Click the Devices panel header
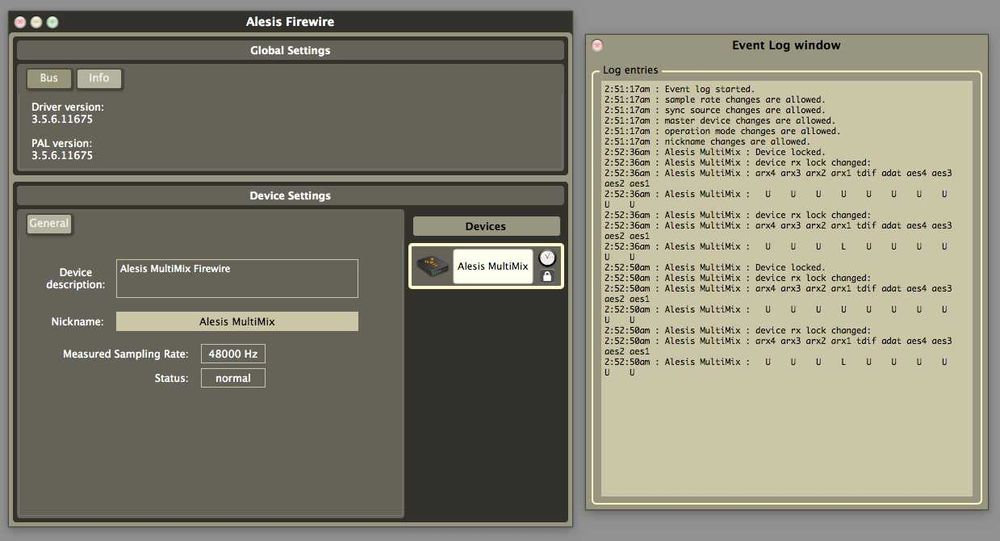1000x541 pixels. [486, 226]
